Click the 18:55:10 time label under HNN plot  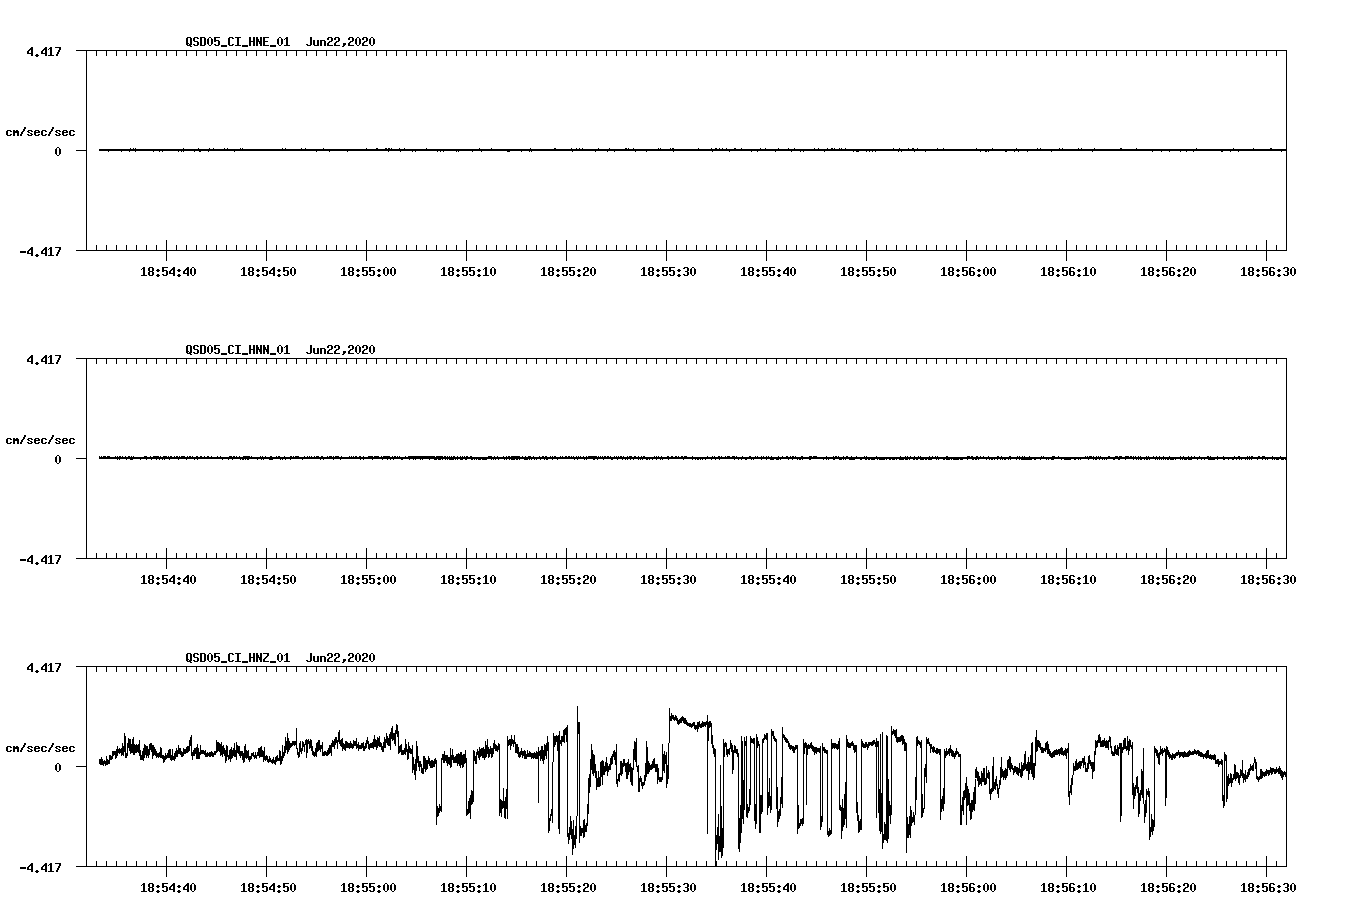468,580
